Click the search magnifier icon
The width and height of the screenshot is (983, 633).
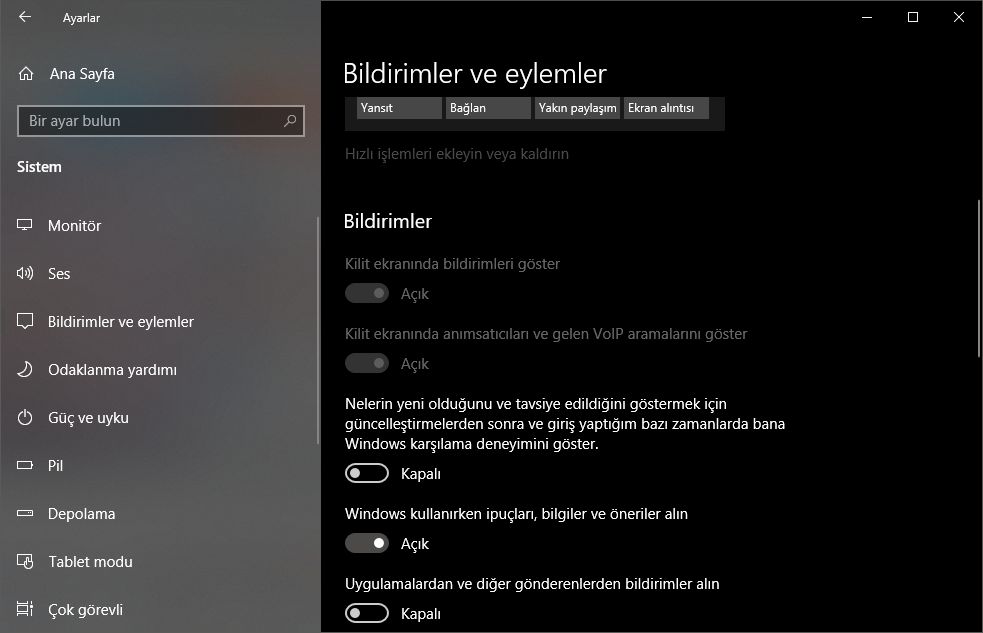coord(290,120)
